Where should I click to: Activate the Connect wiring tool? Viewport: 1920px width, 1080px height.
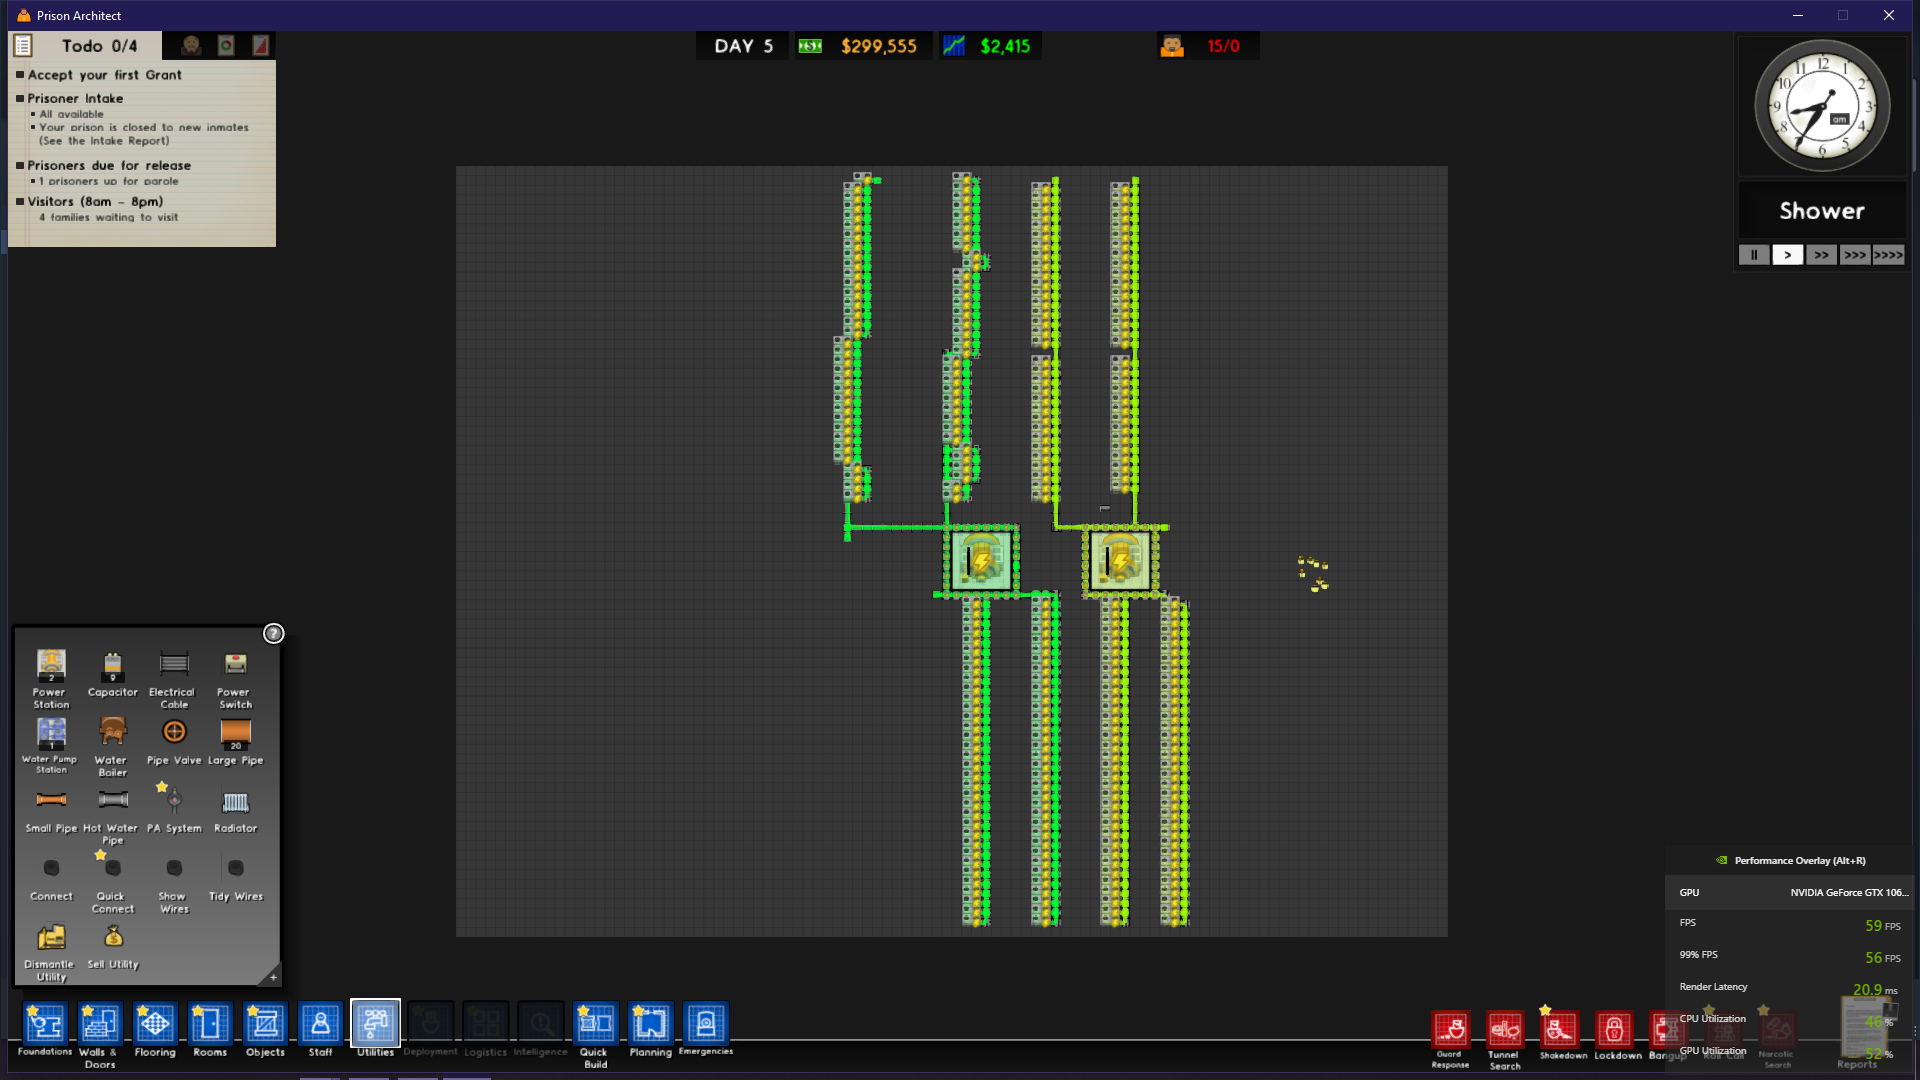[x=50, y=878]
